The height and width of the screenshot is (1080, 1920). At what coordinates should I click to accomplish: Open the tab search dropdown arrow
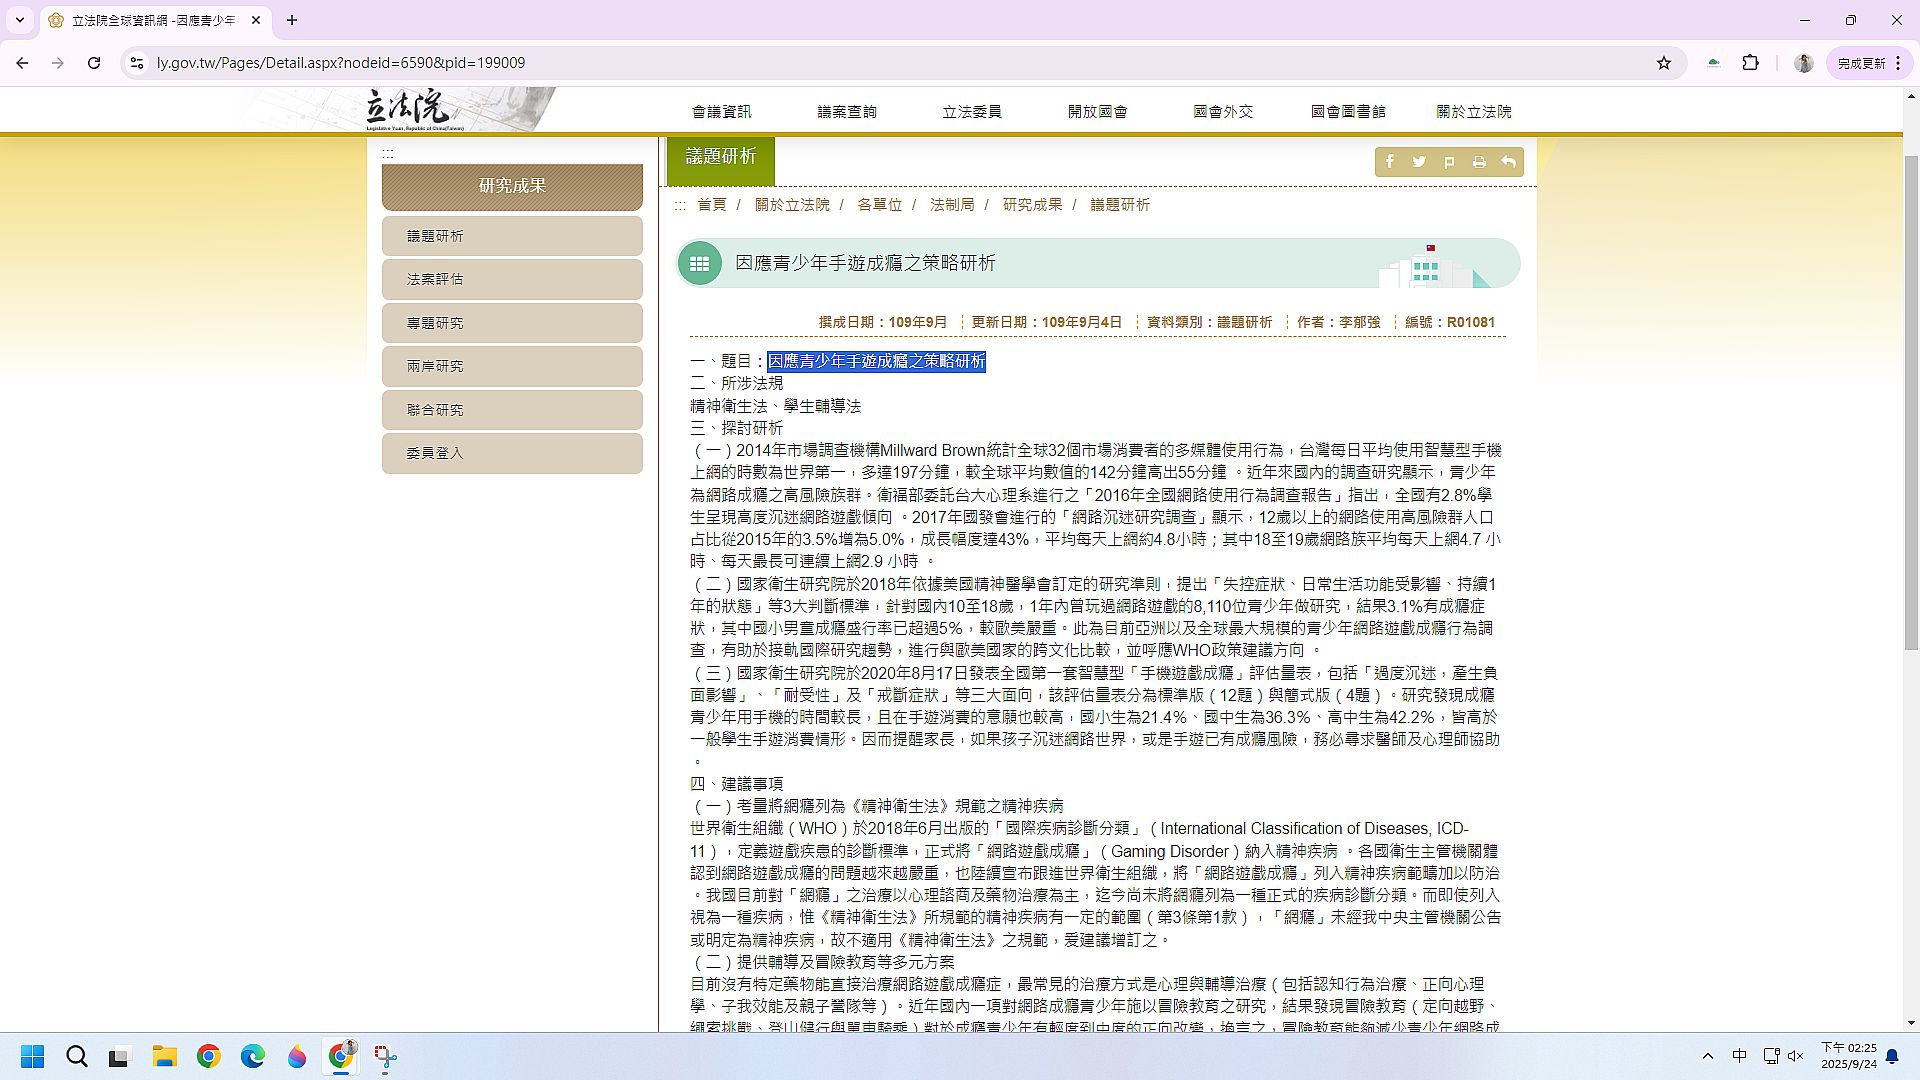[20, 20]
